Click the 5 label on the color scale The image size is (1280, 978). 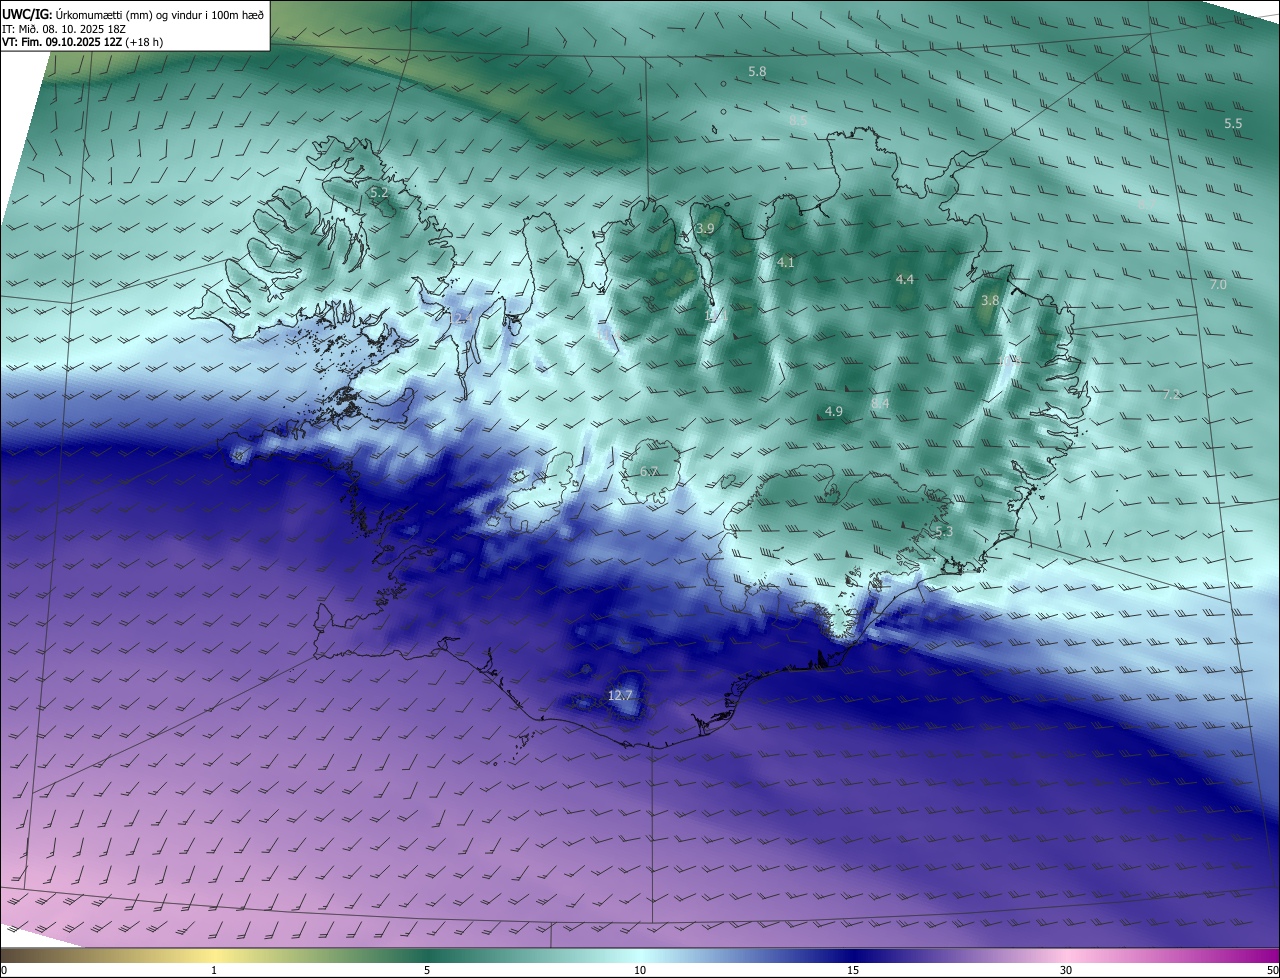(x=427, y=970)
